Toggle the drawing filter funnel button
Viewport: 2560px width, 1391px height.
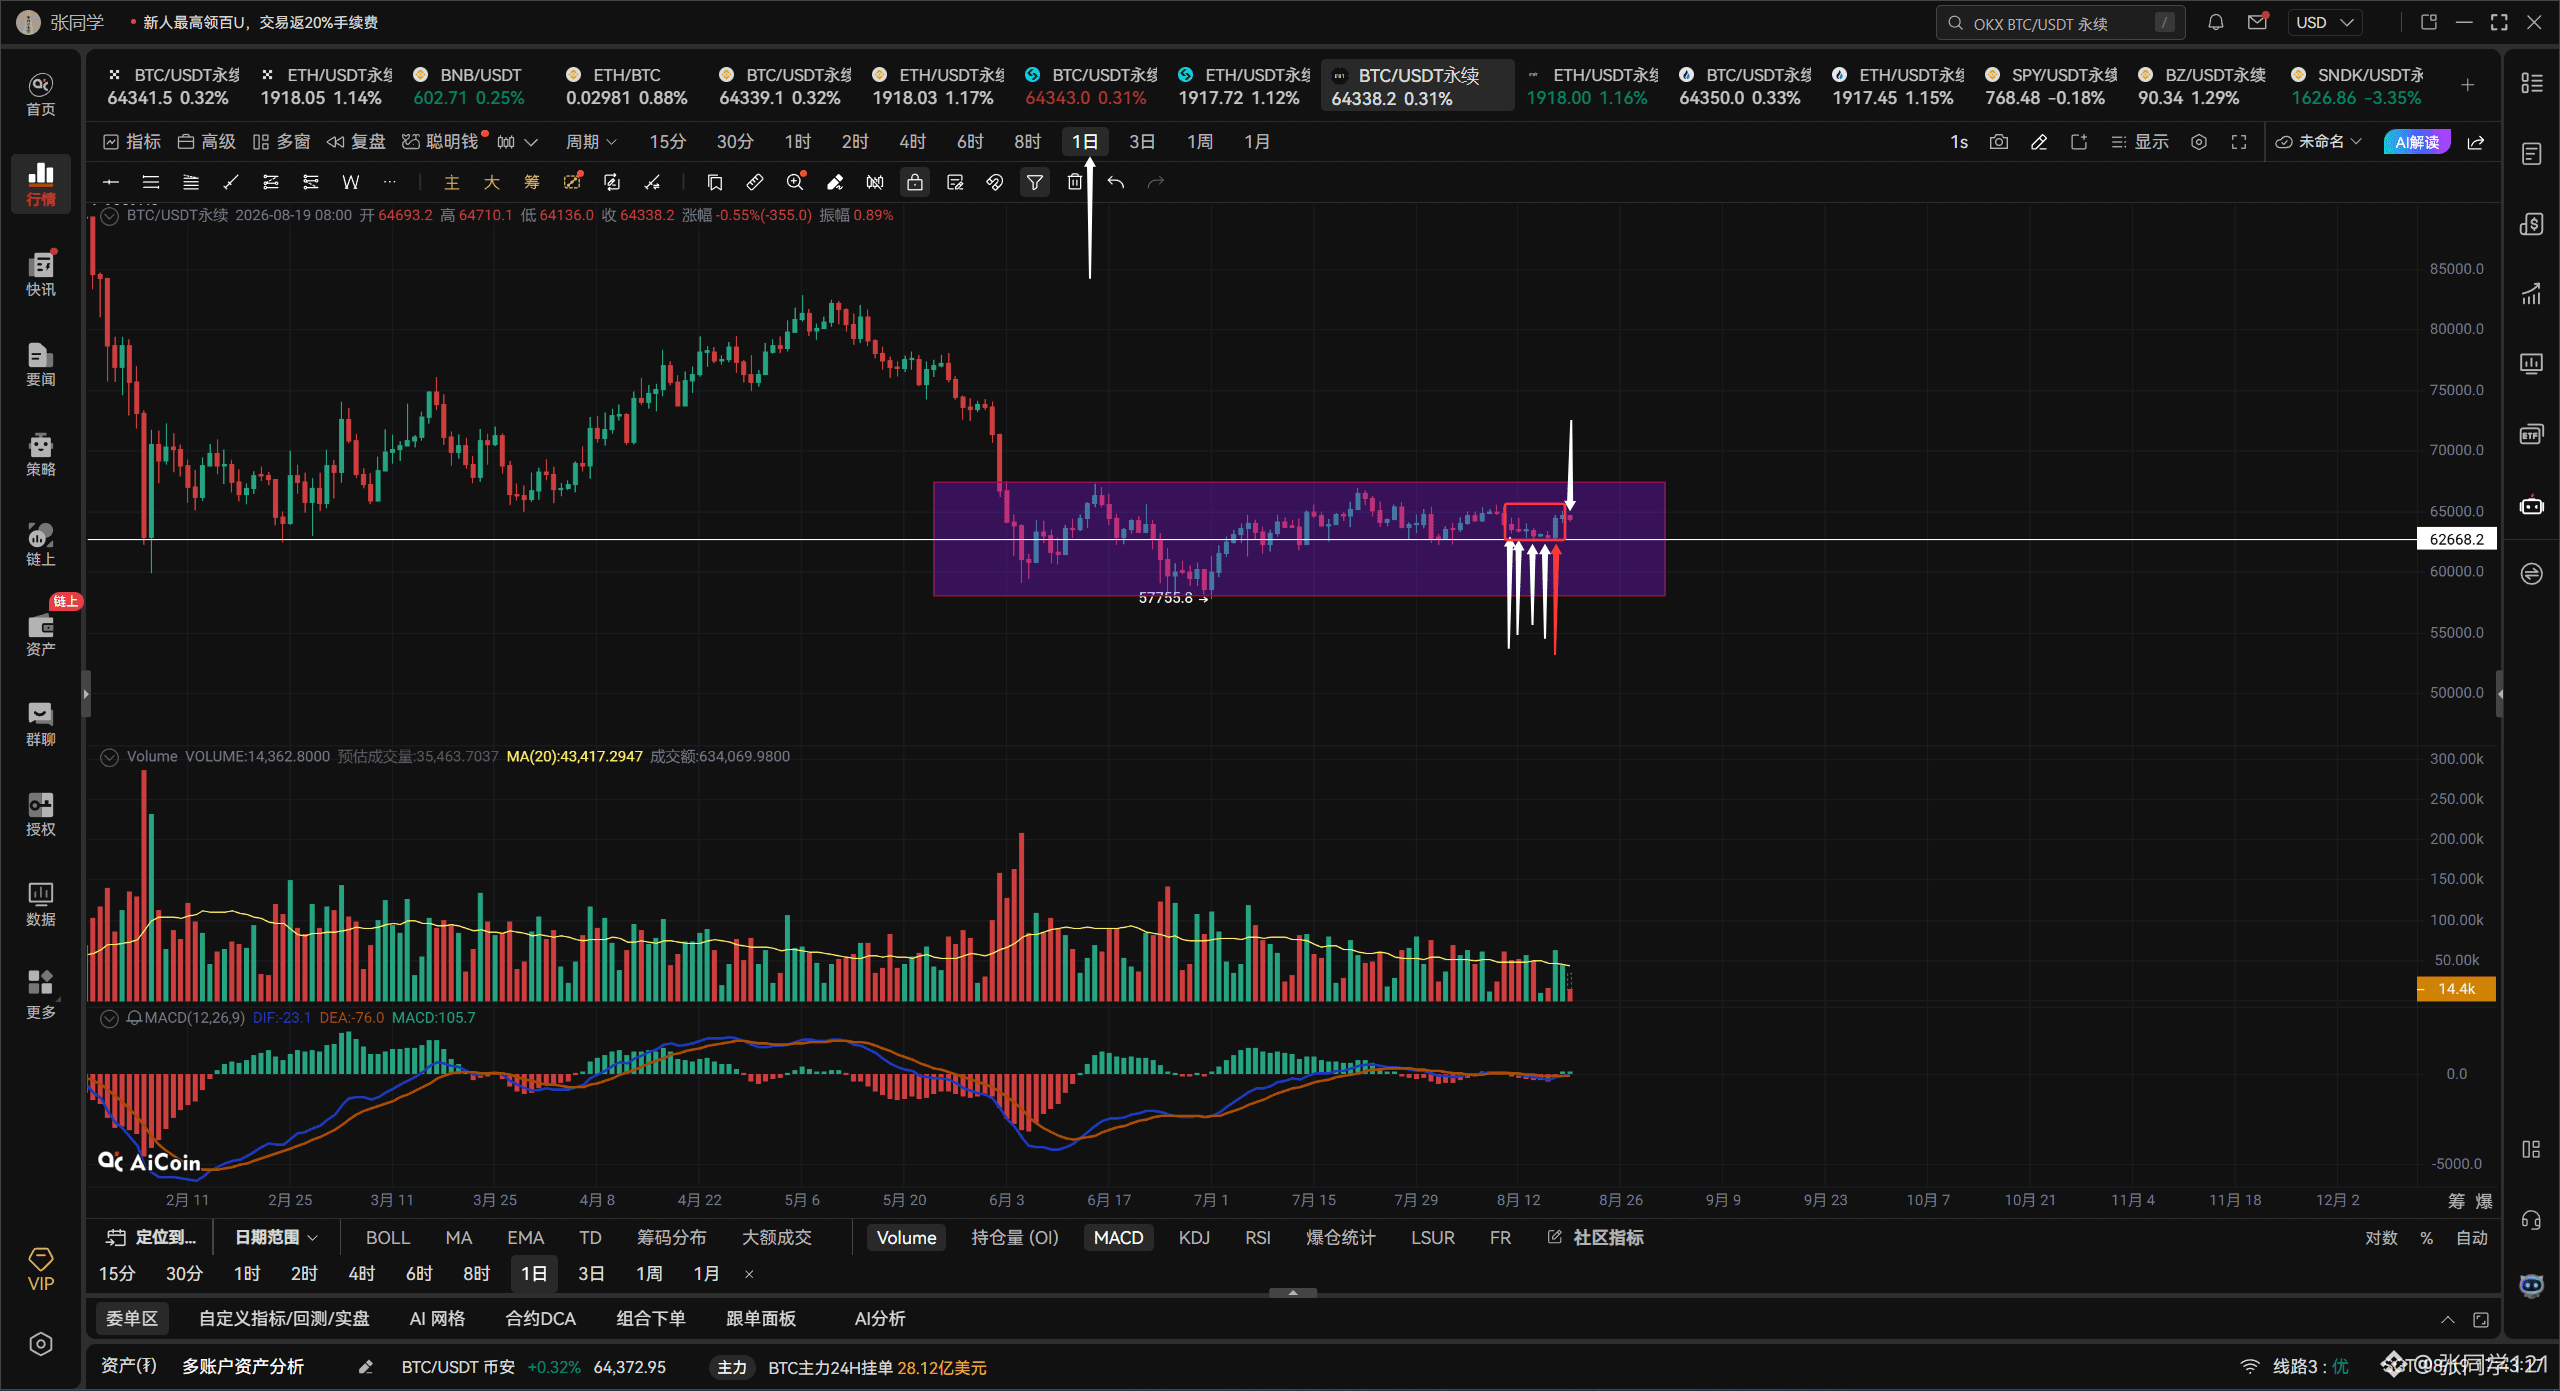[1035, 182]
